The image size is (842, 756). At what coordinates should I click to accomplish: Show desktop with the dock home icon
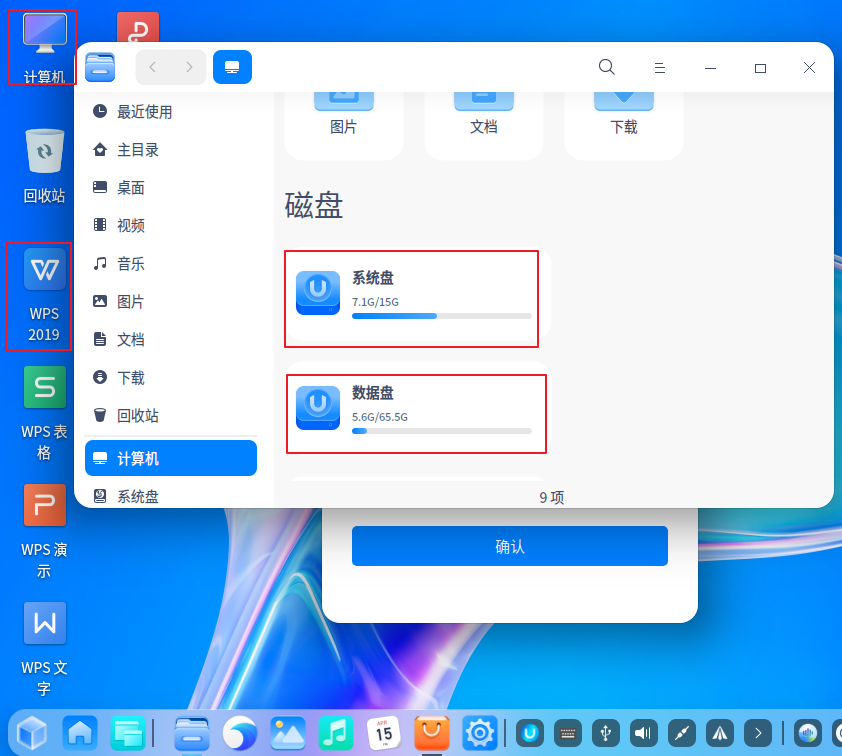click(80, 733)
